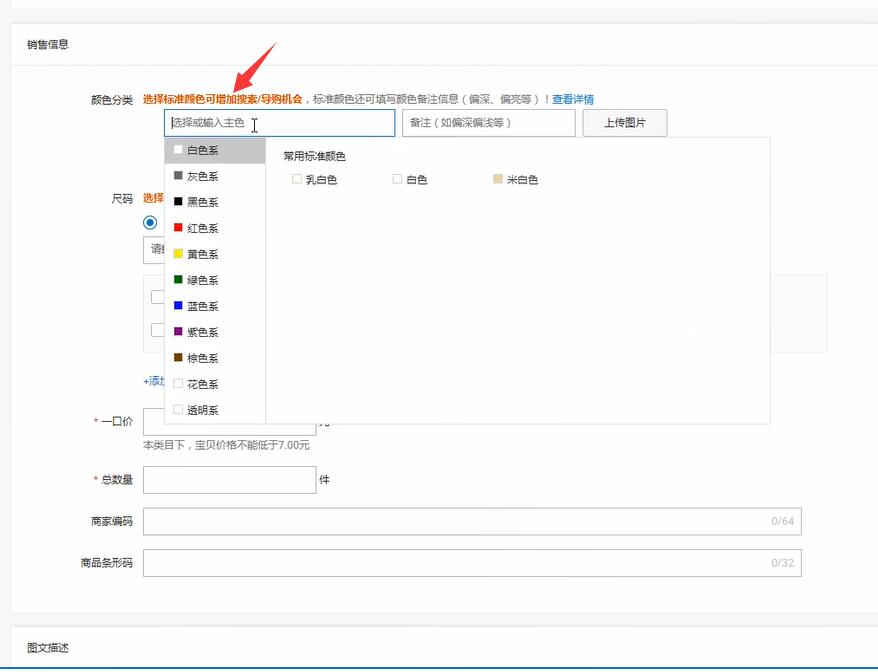878x672 pixels.
Task: Select 花色系 patterned color category
Action: [x=202, y=384]
